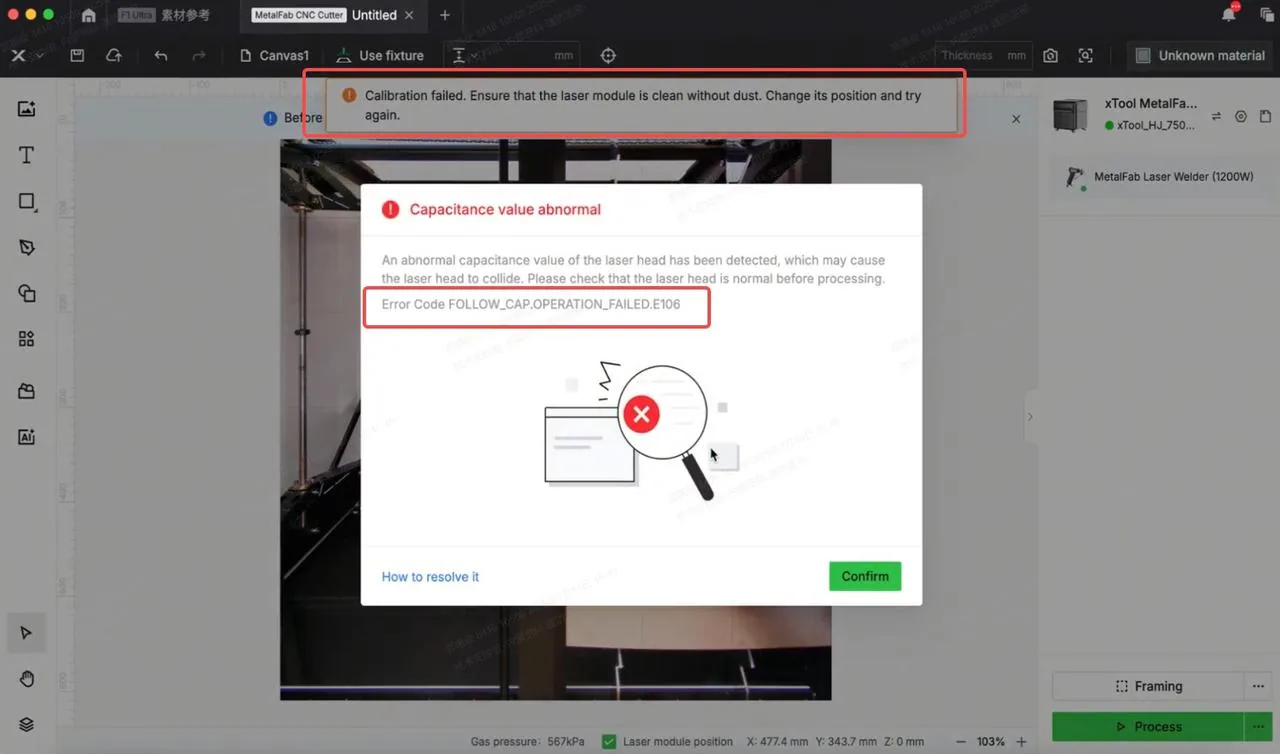This screenshot has height=754, width=1280.
Task: Select the Pen vector tool
Action: (x=27, y=247)
